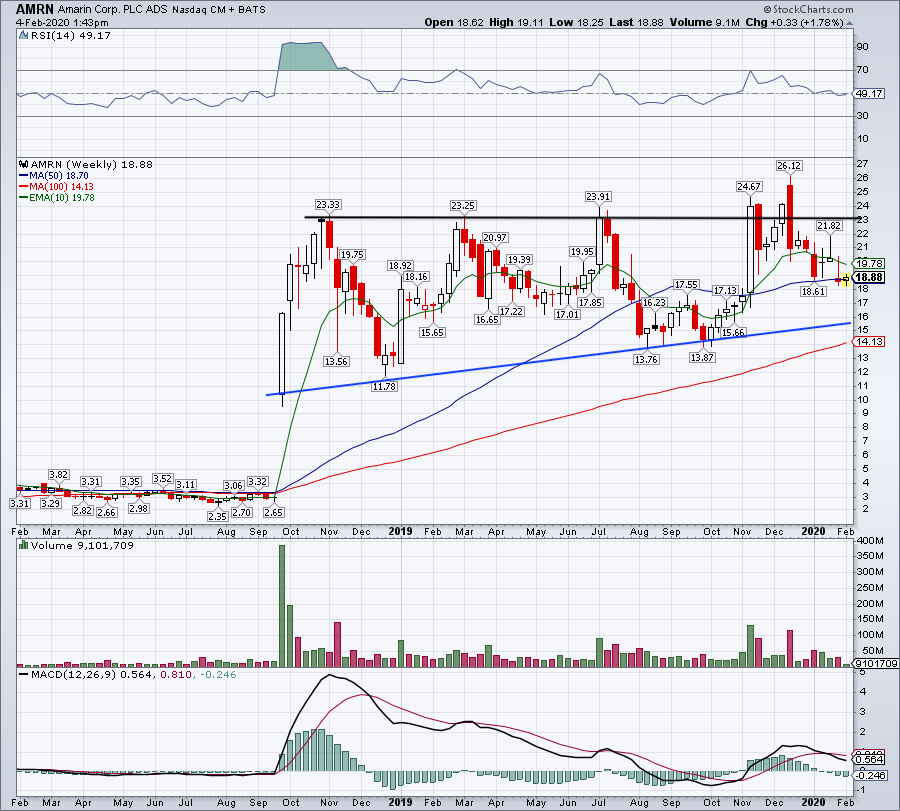Click the 2.35 low price label
This screenshot has height=811, width=900.
pos(218,517)
